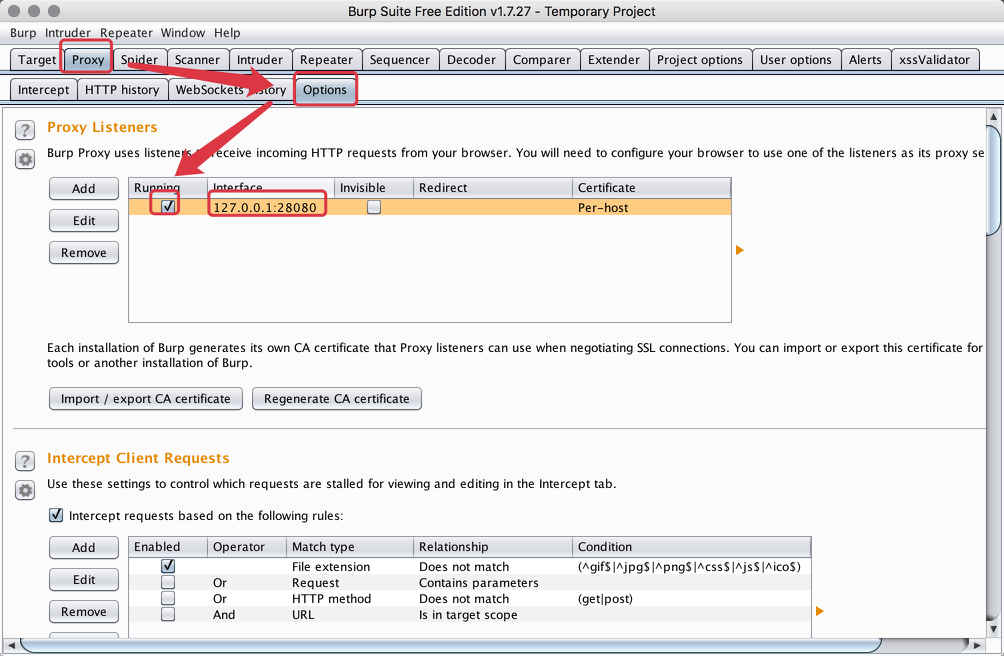Click Import / export CA certificate
Viewport: 1004px width, 656px height.
[145, 399]
